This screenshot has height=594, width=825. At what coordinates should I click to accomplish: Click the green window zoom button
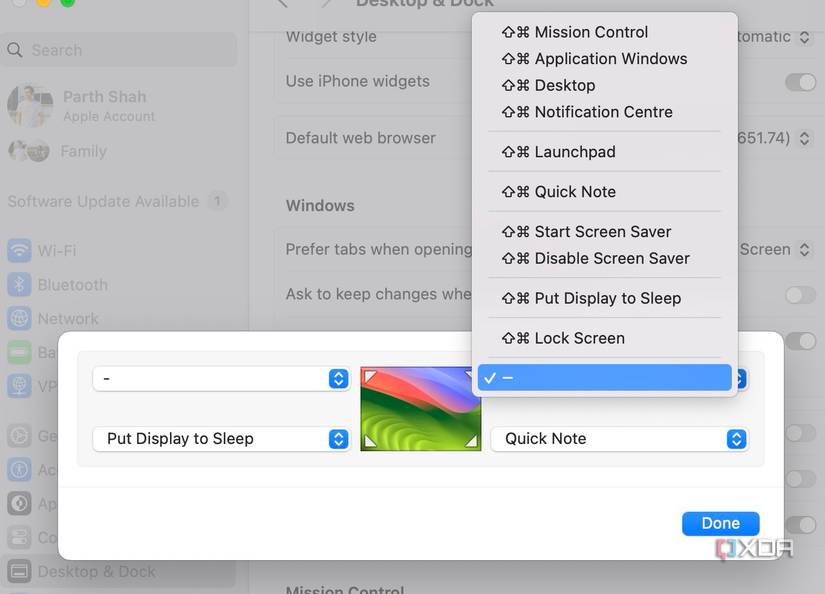point(67,2)
